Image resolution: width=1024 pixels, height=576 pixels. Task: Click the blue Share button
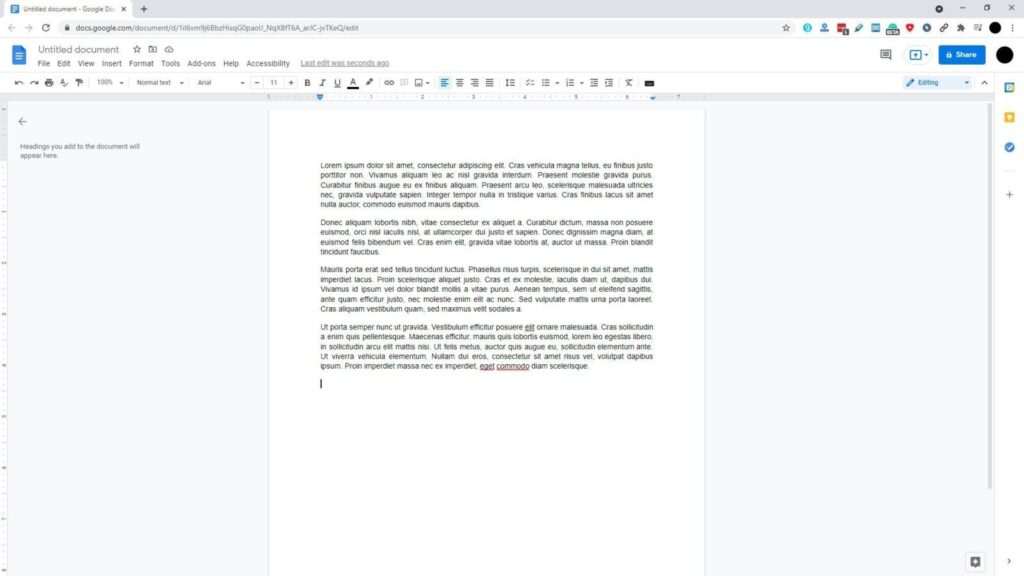click(x=961, y=55)
